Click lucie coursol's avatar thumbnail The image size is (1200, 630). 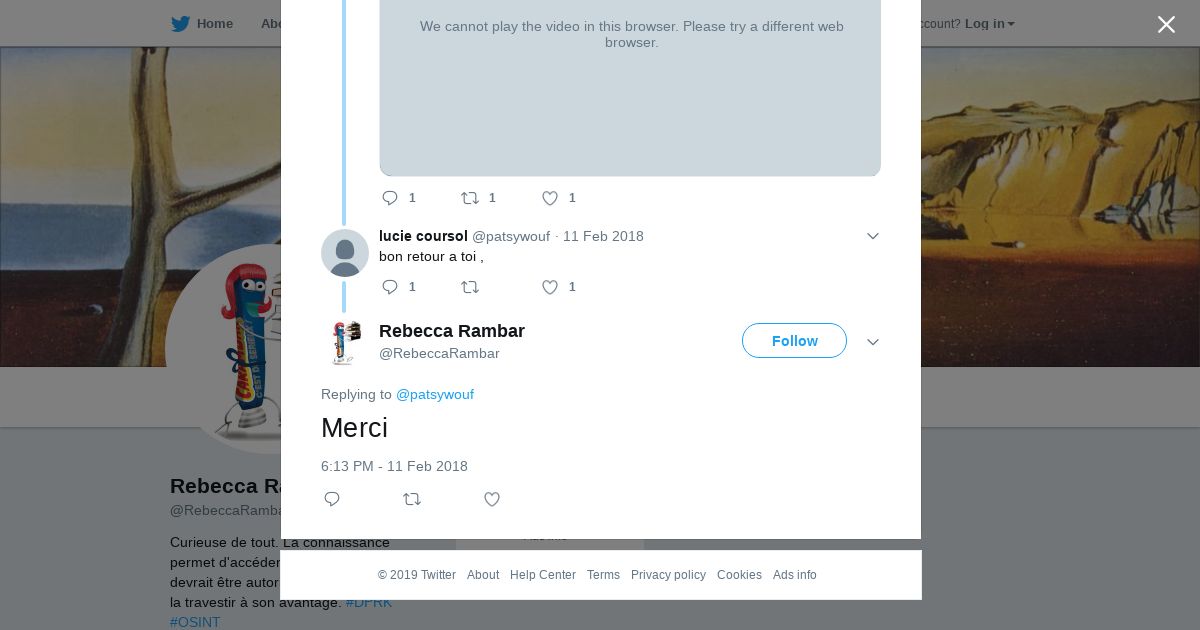click(x=345, y=253)
